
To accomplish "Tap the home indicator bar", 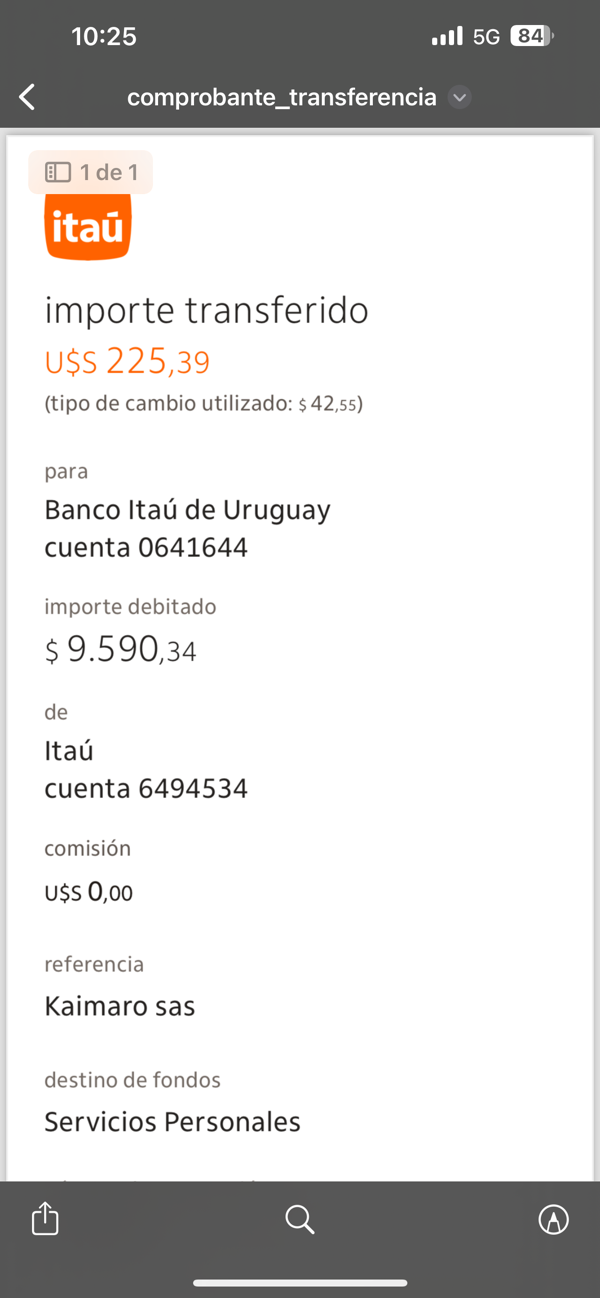I will pos(299,1283).
